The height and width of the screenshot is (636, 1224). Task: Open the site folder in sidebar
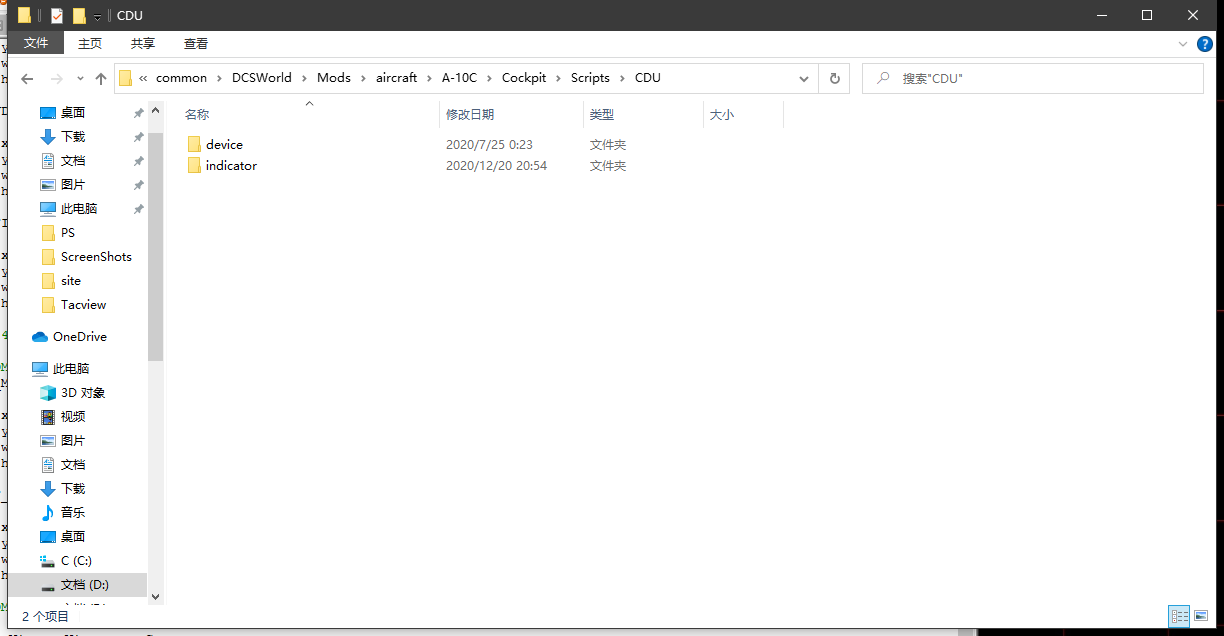[x=71, y=281]
